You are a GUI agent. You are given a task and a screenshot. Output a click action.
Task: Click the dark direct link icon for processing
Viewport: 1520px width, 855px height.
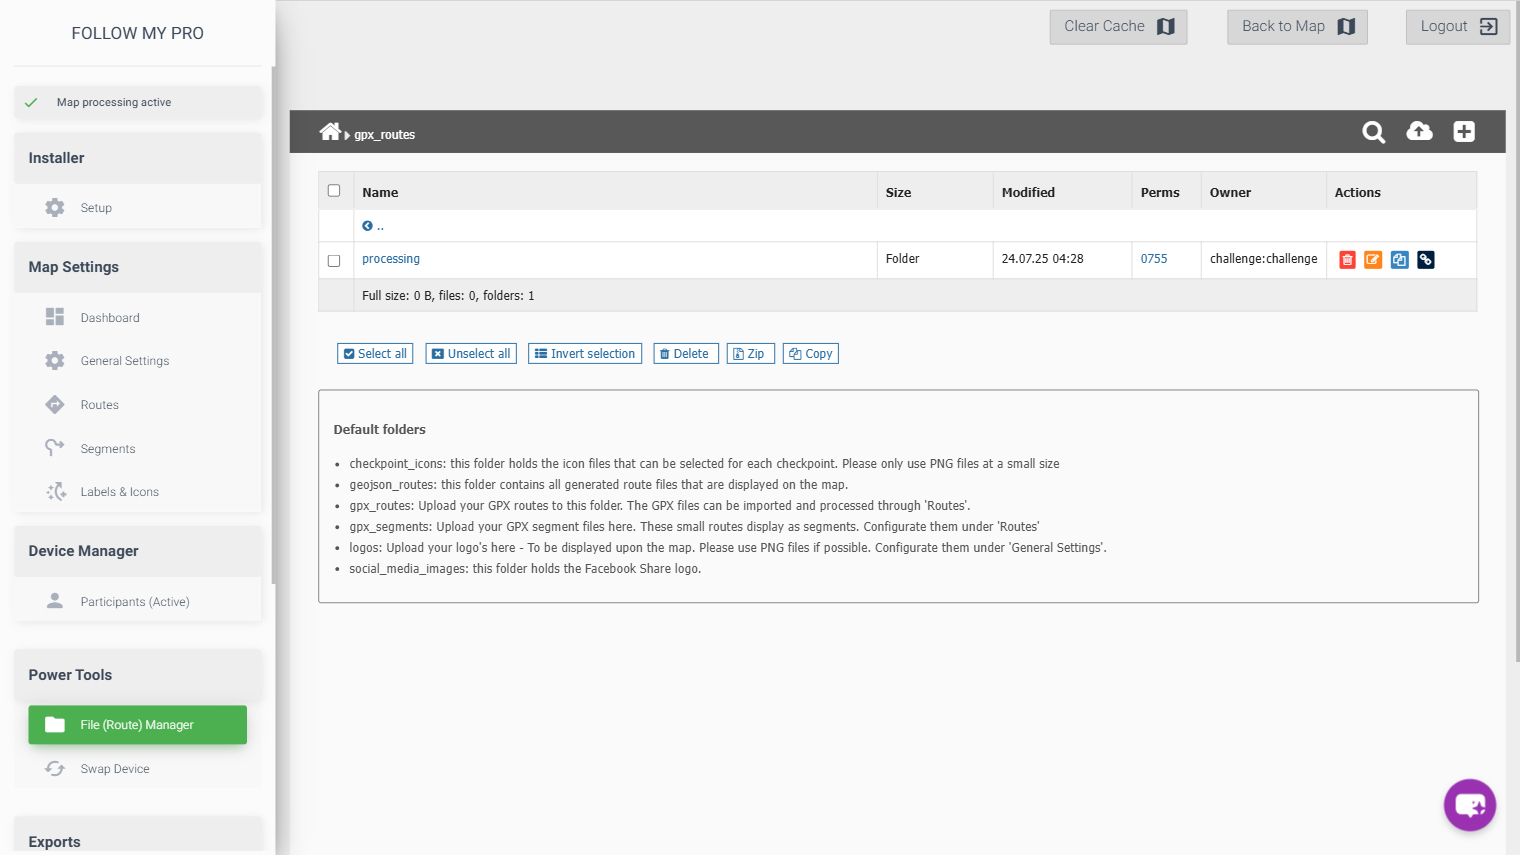click(1426, 260)
